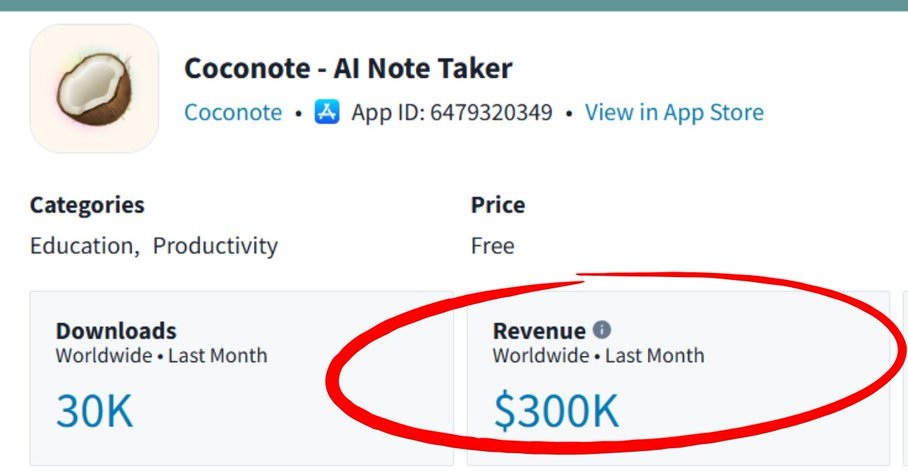Select the Coconote - AI Note Taker title
The height and width of the screenshot is (475, 908).
tap(348, 68)
